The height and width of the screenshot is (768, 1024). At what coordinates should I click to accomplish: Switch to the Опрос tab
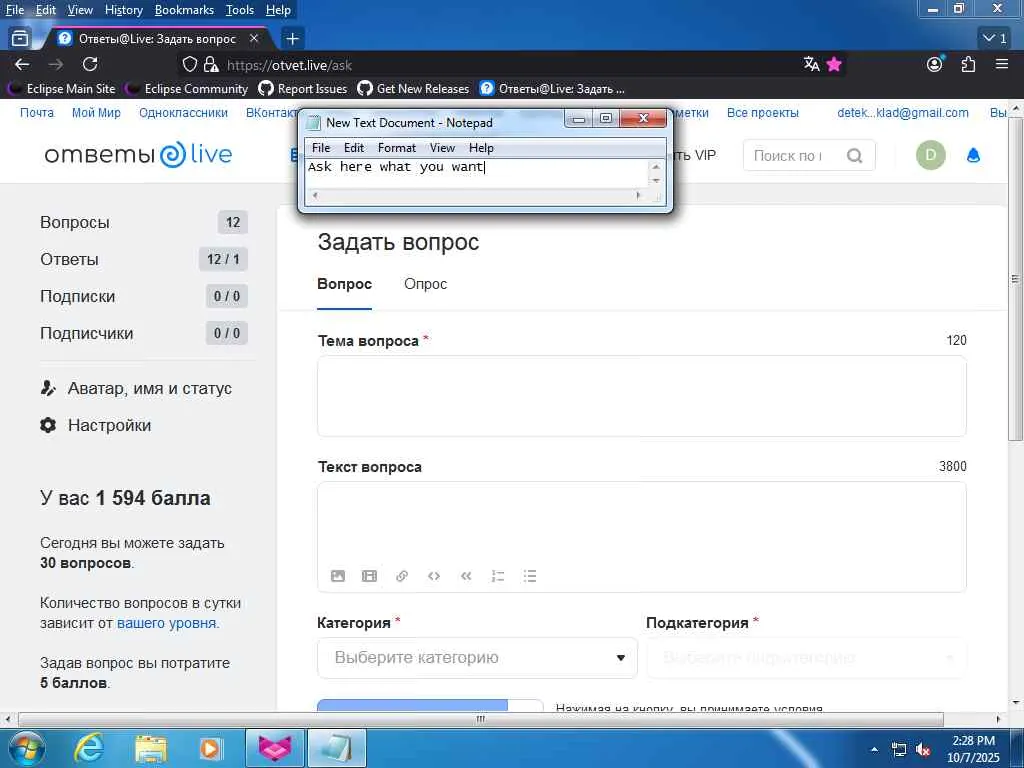click(x=425, y=284)
